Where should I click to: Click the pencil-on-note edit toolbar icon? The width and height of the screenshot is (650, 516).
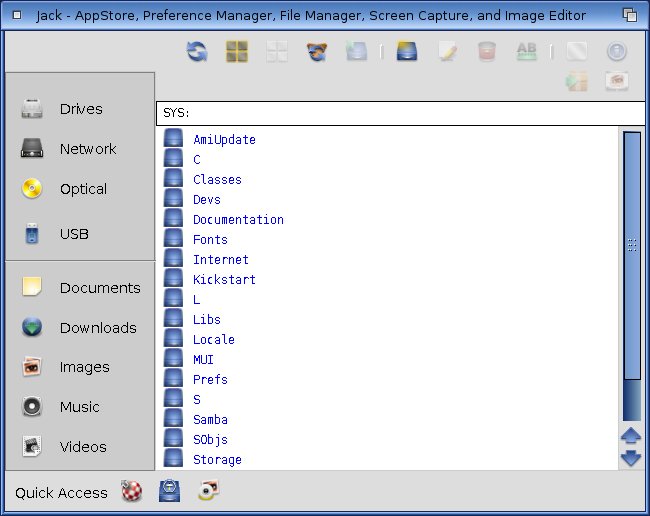447,52
